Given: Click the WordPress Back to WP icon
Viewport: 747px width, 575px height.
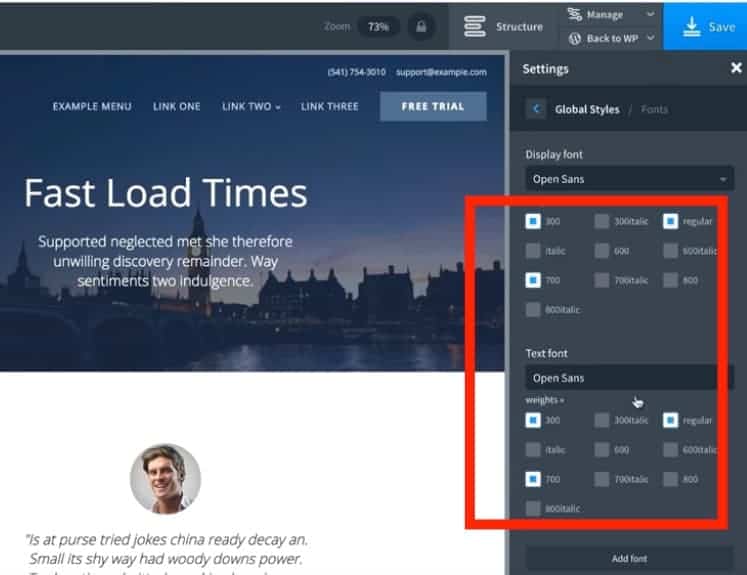Looking at the screenshot, I should [x=574, y=39].
